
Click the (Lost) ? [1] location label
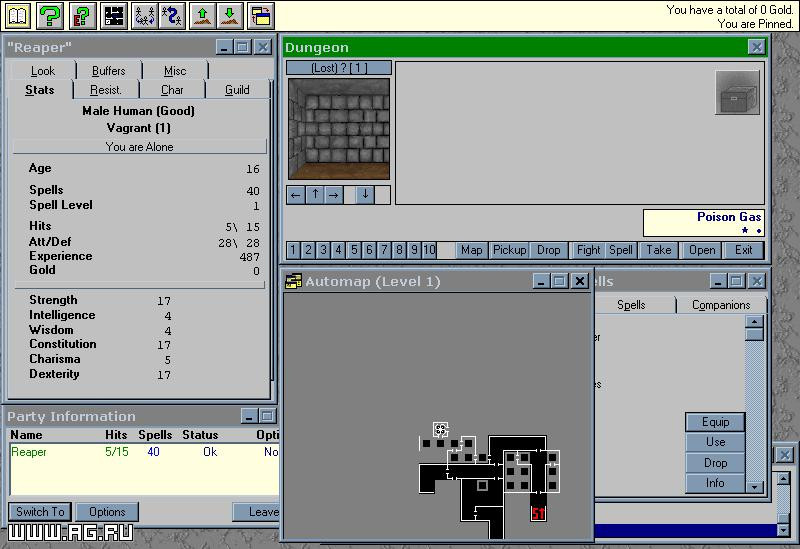339,68
